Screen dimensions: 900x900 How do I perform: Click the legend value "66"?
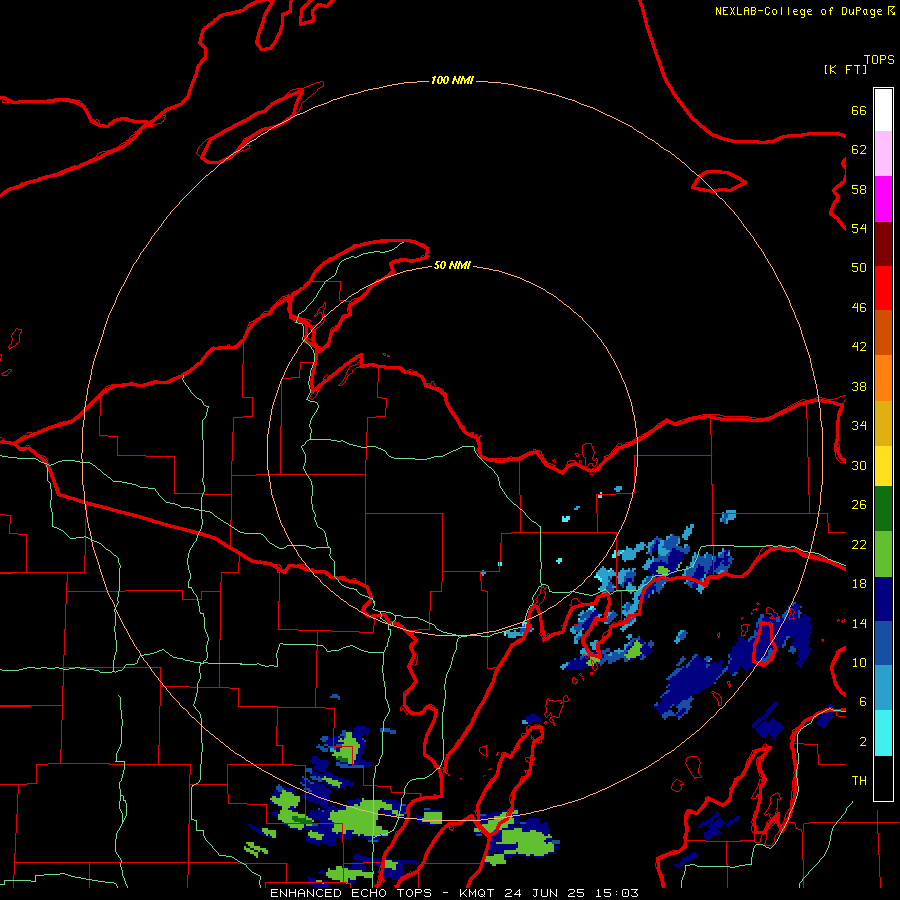859,110
